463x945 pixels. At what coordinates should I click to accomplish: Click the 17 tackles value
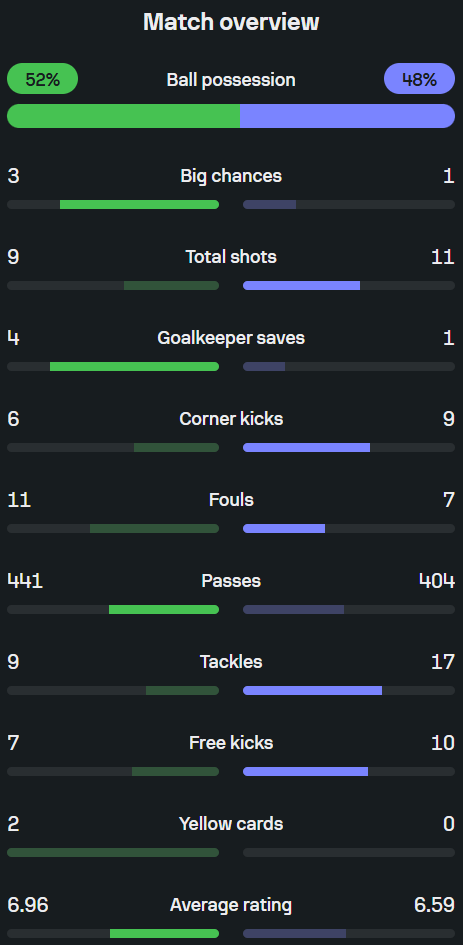click(443, 662)
